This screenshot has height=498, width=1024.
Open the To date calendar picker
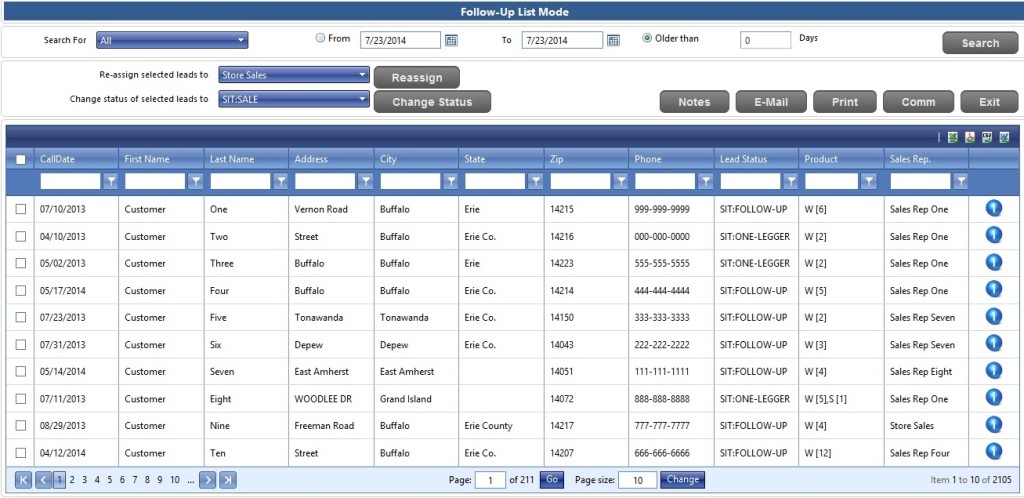pos(613,40)
